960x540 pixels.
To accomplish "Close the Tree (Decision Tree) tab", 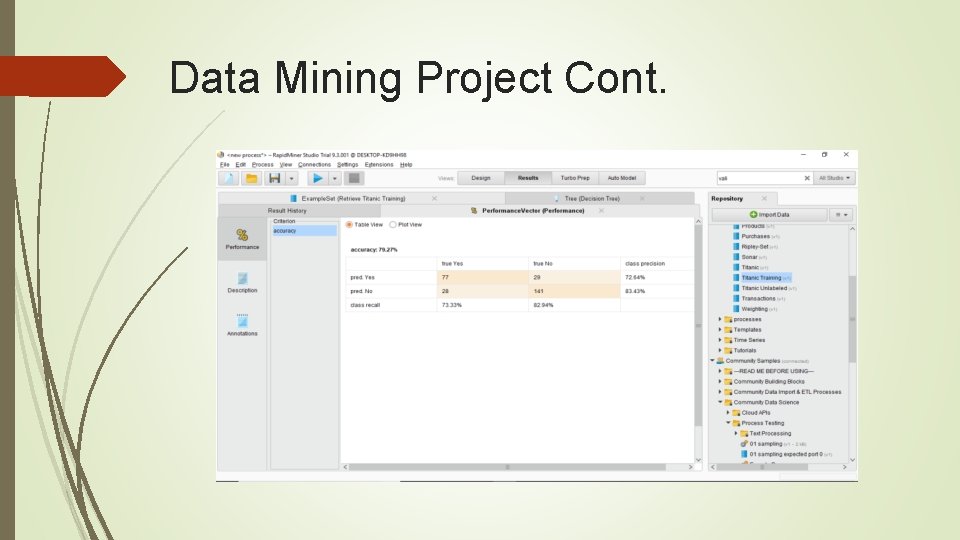I will [642, 198].
